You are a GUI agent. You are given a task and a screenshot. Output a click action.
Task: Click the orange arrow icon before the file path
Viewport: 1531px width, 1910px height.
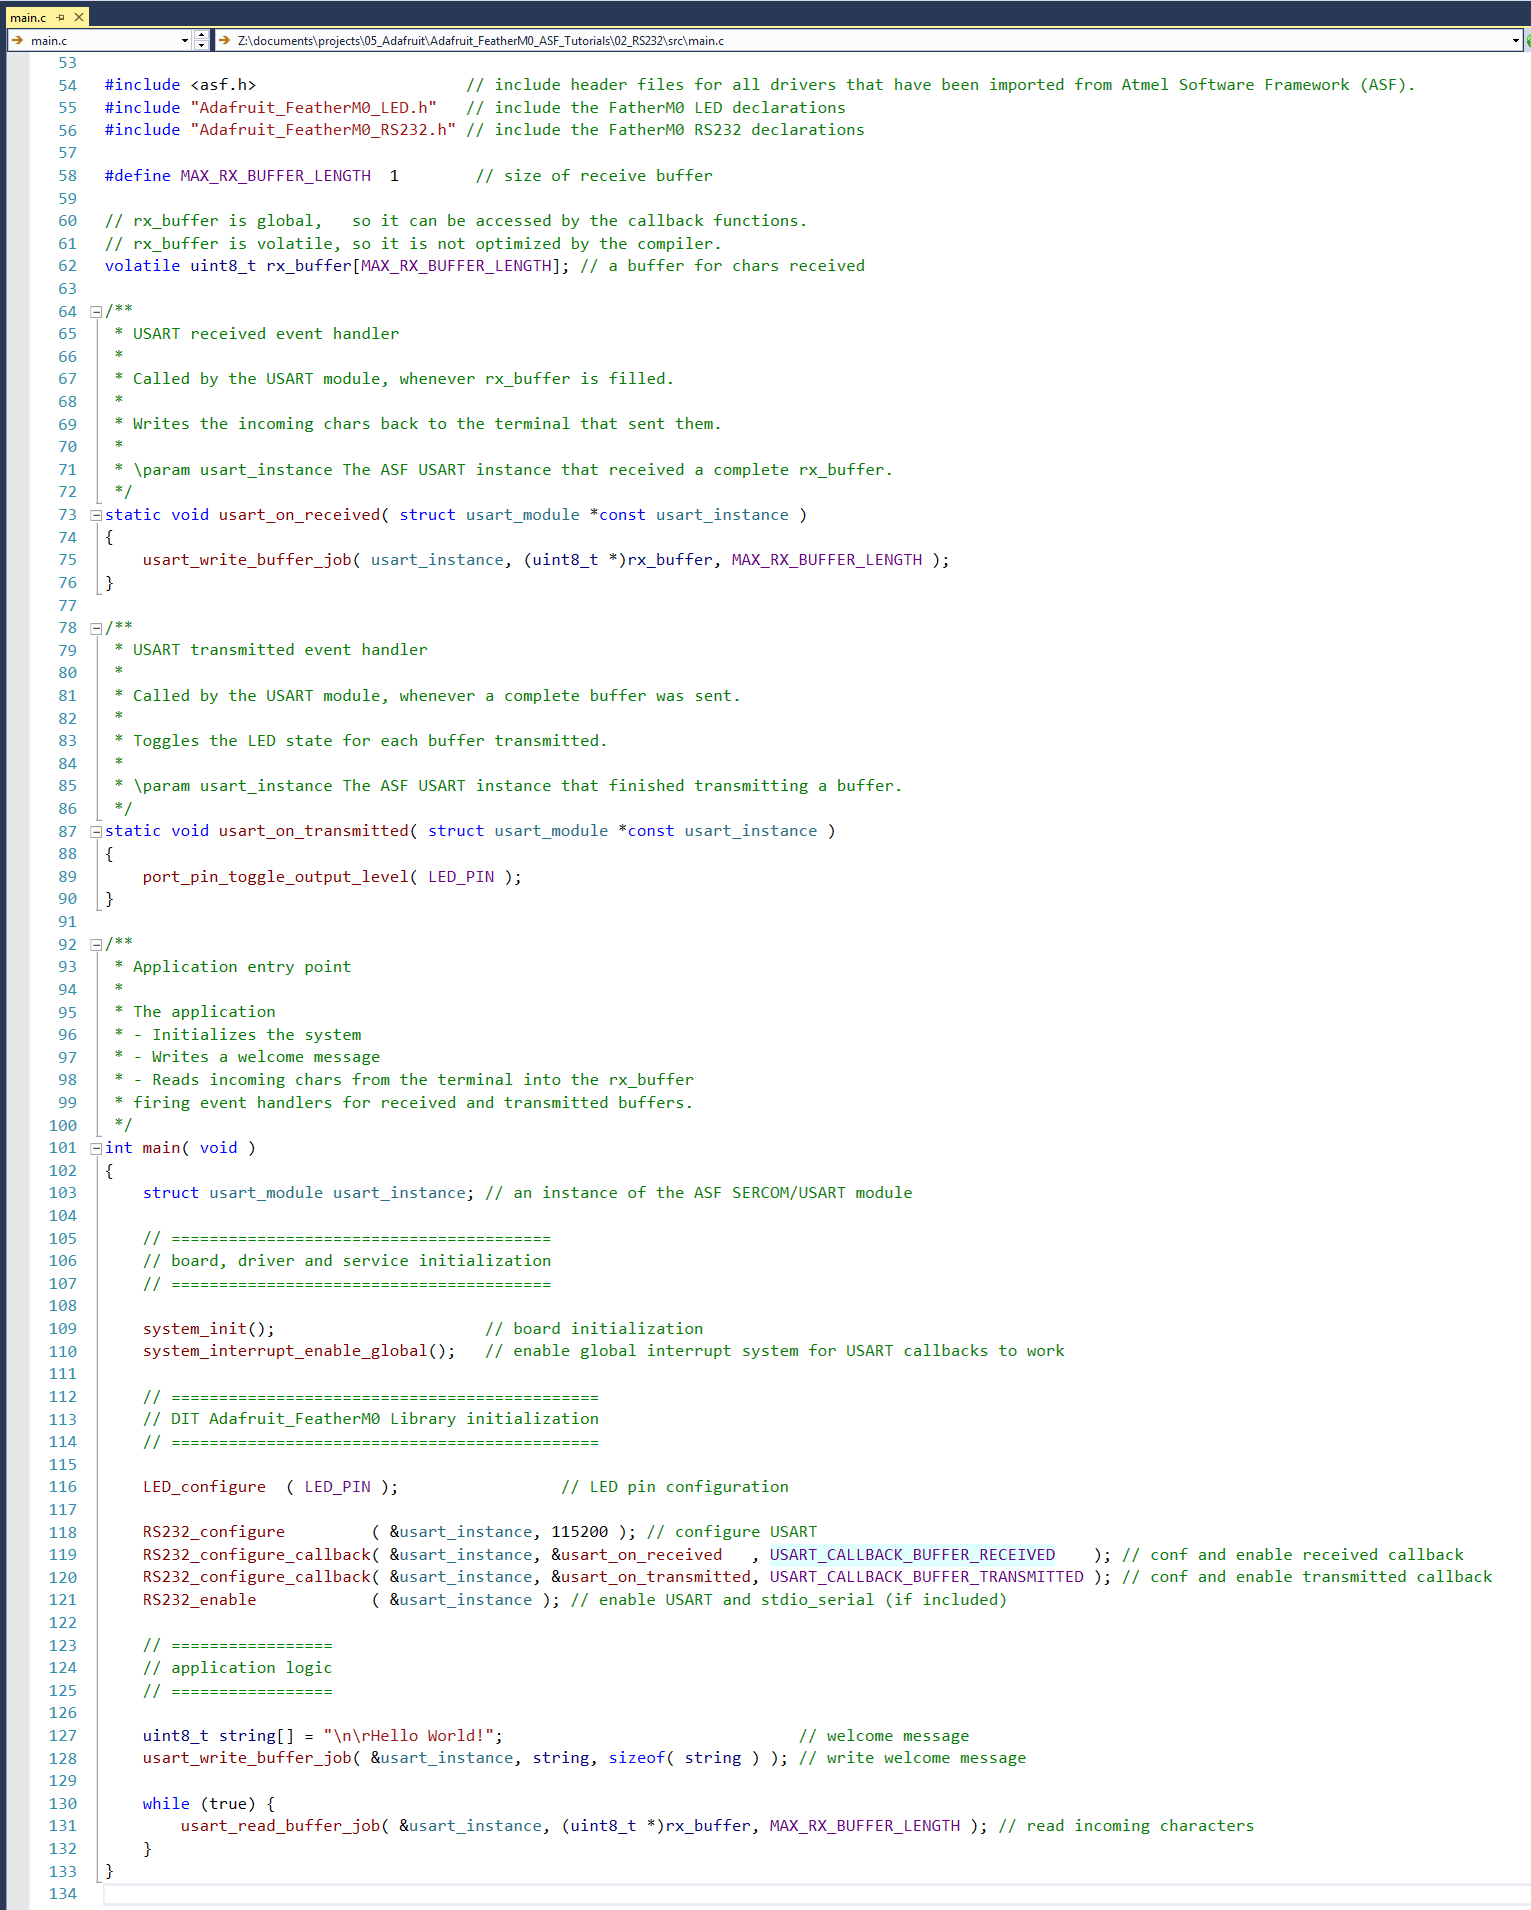(x=225, y=40)
